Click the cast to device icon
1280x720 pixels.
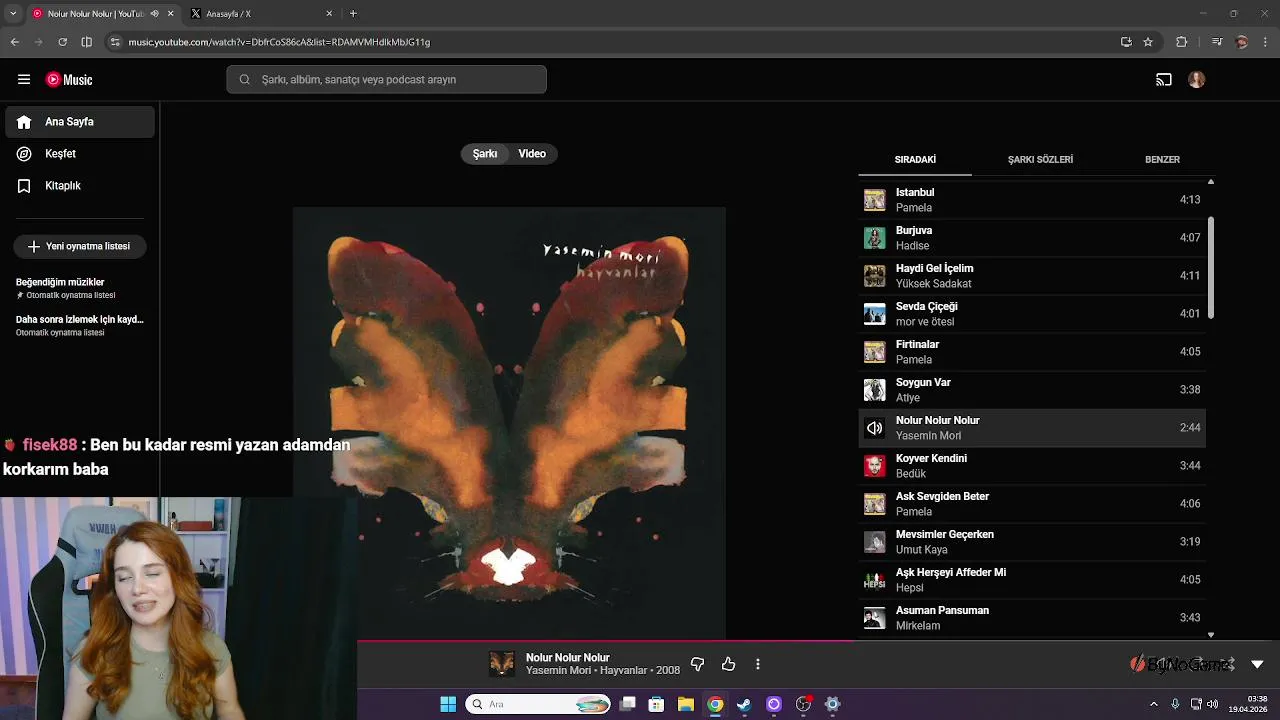tap(1164, 80)
